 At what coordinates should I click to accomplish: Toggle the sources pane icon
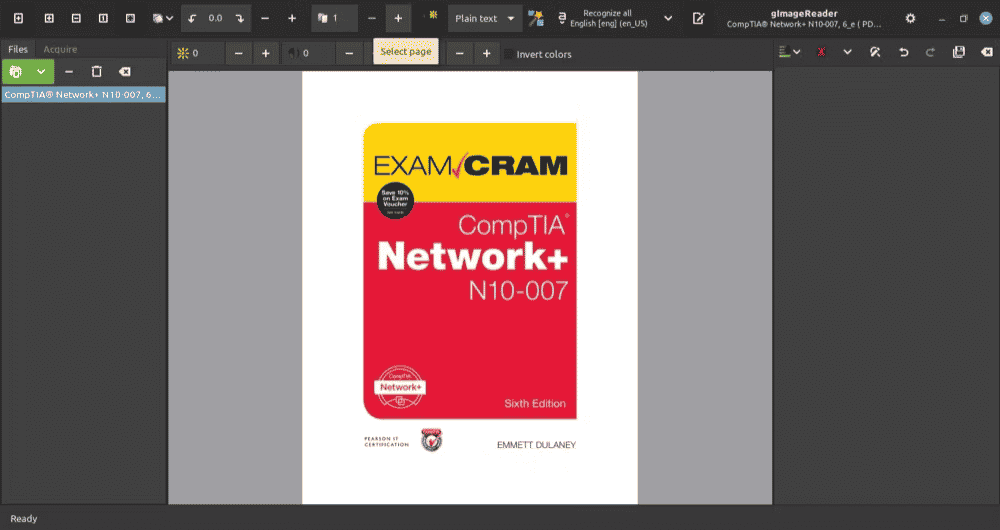(18, 18)
